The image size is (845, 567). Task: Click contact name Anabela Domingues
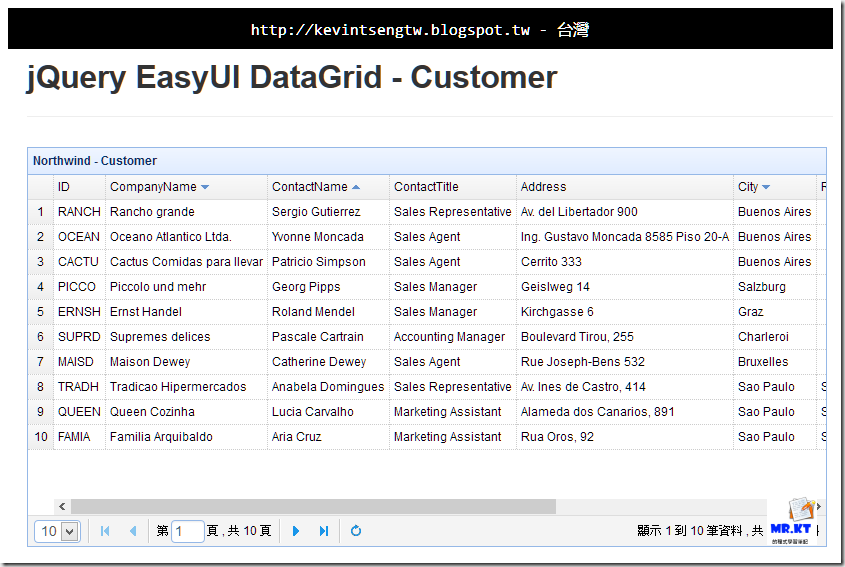328,387
